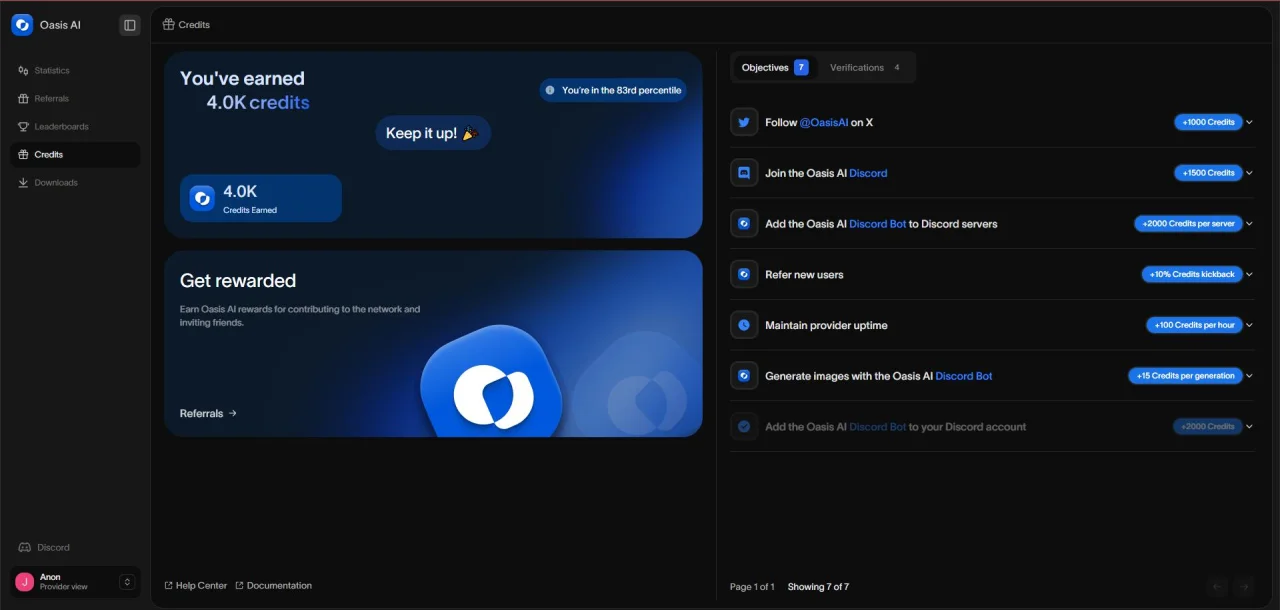The height and width of the screenshot is (610, 1280).
Task: Click the Credits Earned logo icon
Action: 202,198
